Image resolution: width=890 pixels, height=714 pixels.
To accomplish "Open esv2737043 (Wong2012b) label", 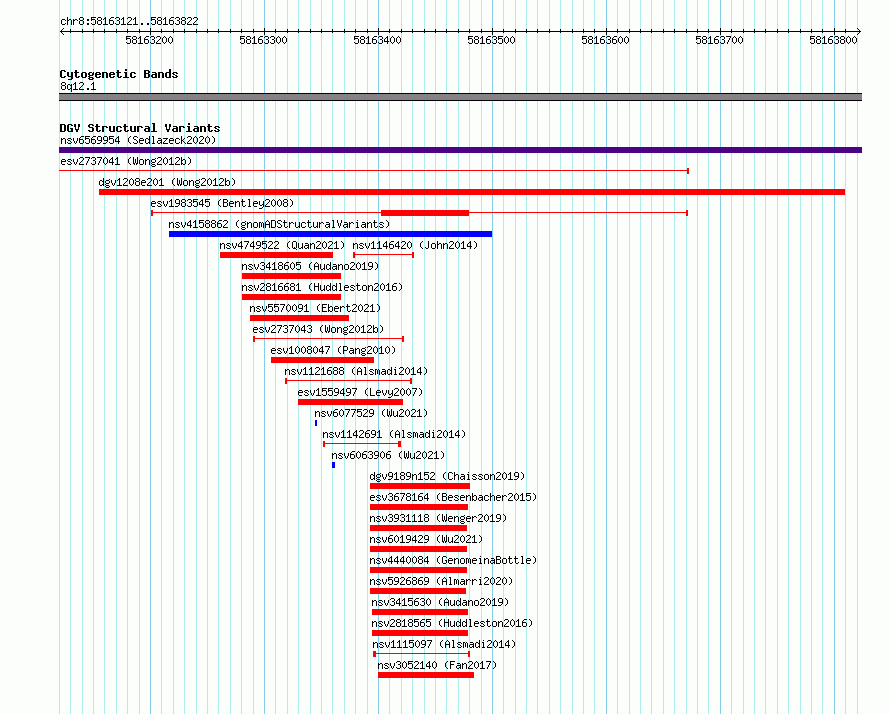I will tap(318, 329).
